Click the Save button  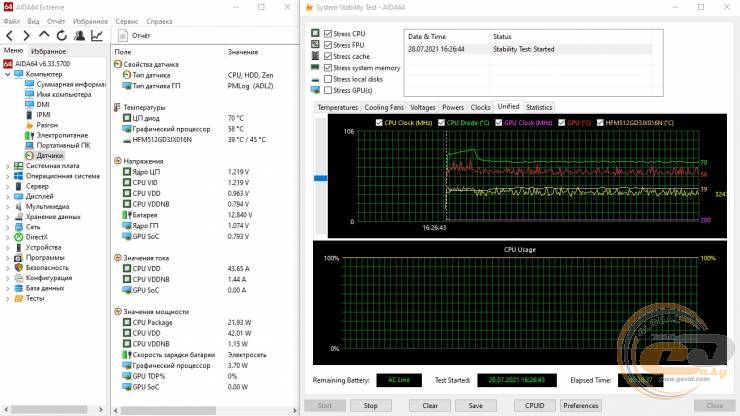tap(476, 406)
